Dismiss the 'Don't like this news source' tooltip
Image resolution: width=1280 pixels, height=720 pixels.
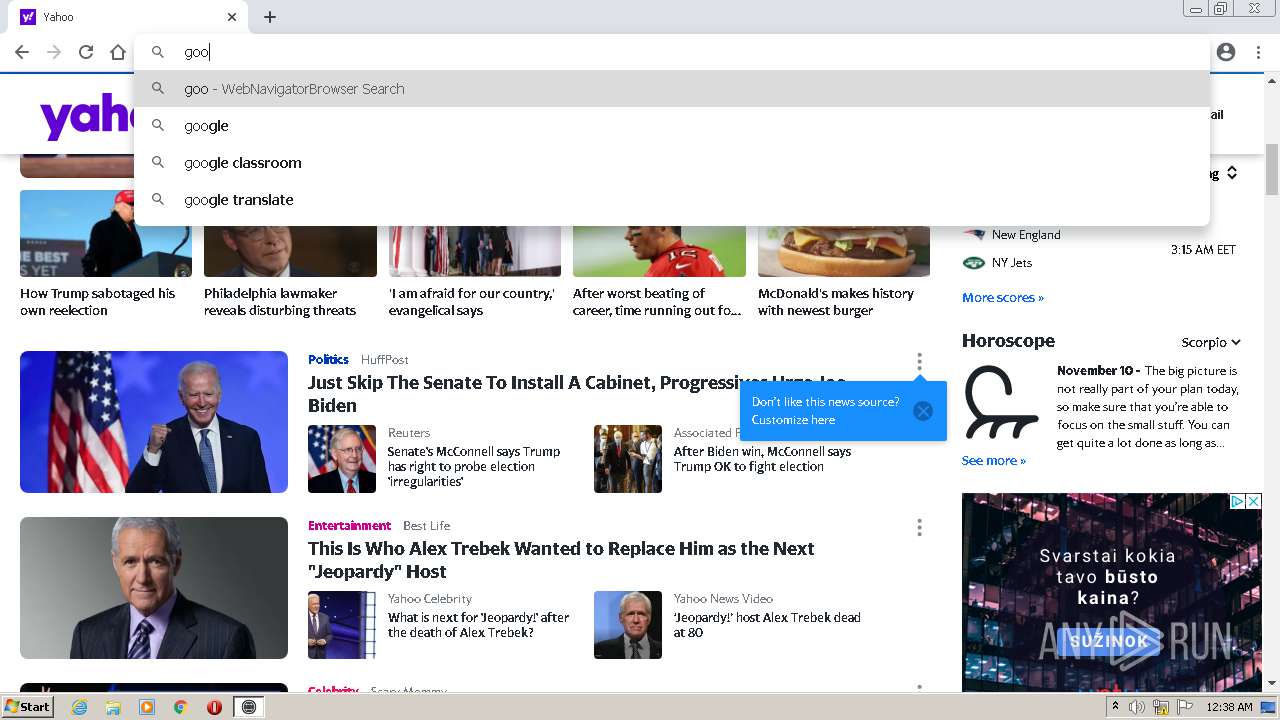click(923, 411)
